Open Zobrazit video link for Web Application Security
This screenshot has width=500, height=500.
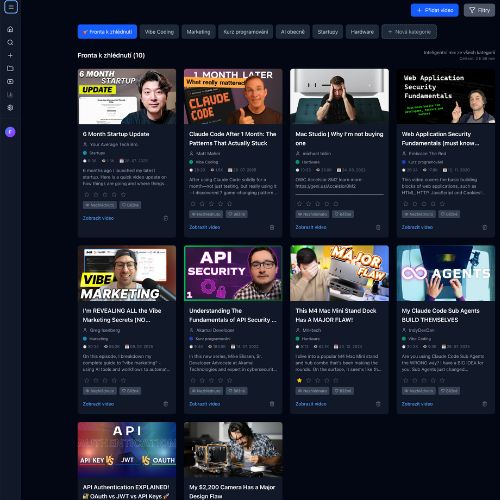point(417,227)
